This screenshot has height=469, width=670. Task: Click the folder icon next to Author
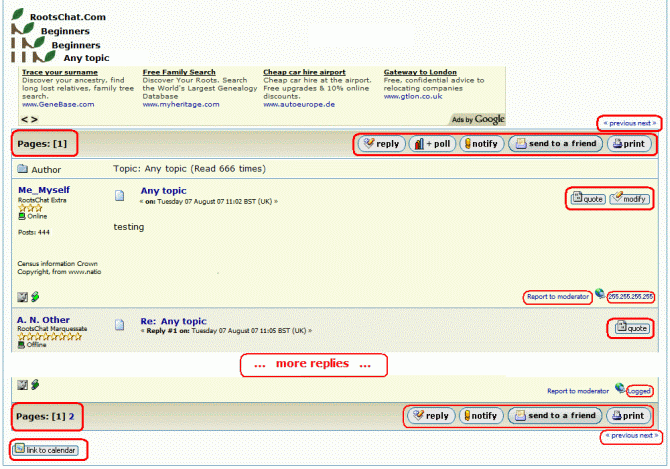[x=23, y=169]
